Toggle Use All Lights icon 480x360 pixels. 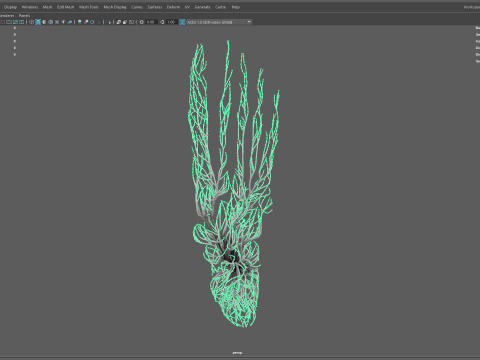[x=63, y=22]
